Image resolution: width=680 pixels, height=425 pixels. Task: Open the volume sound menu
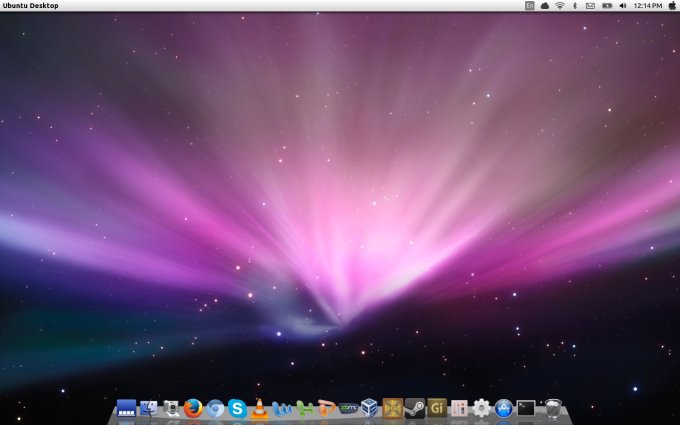622,6
